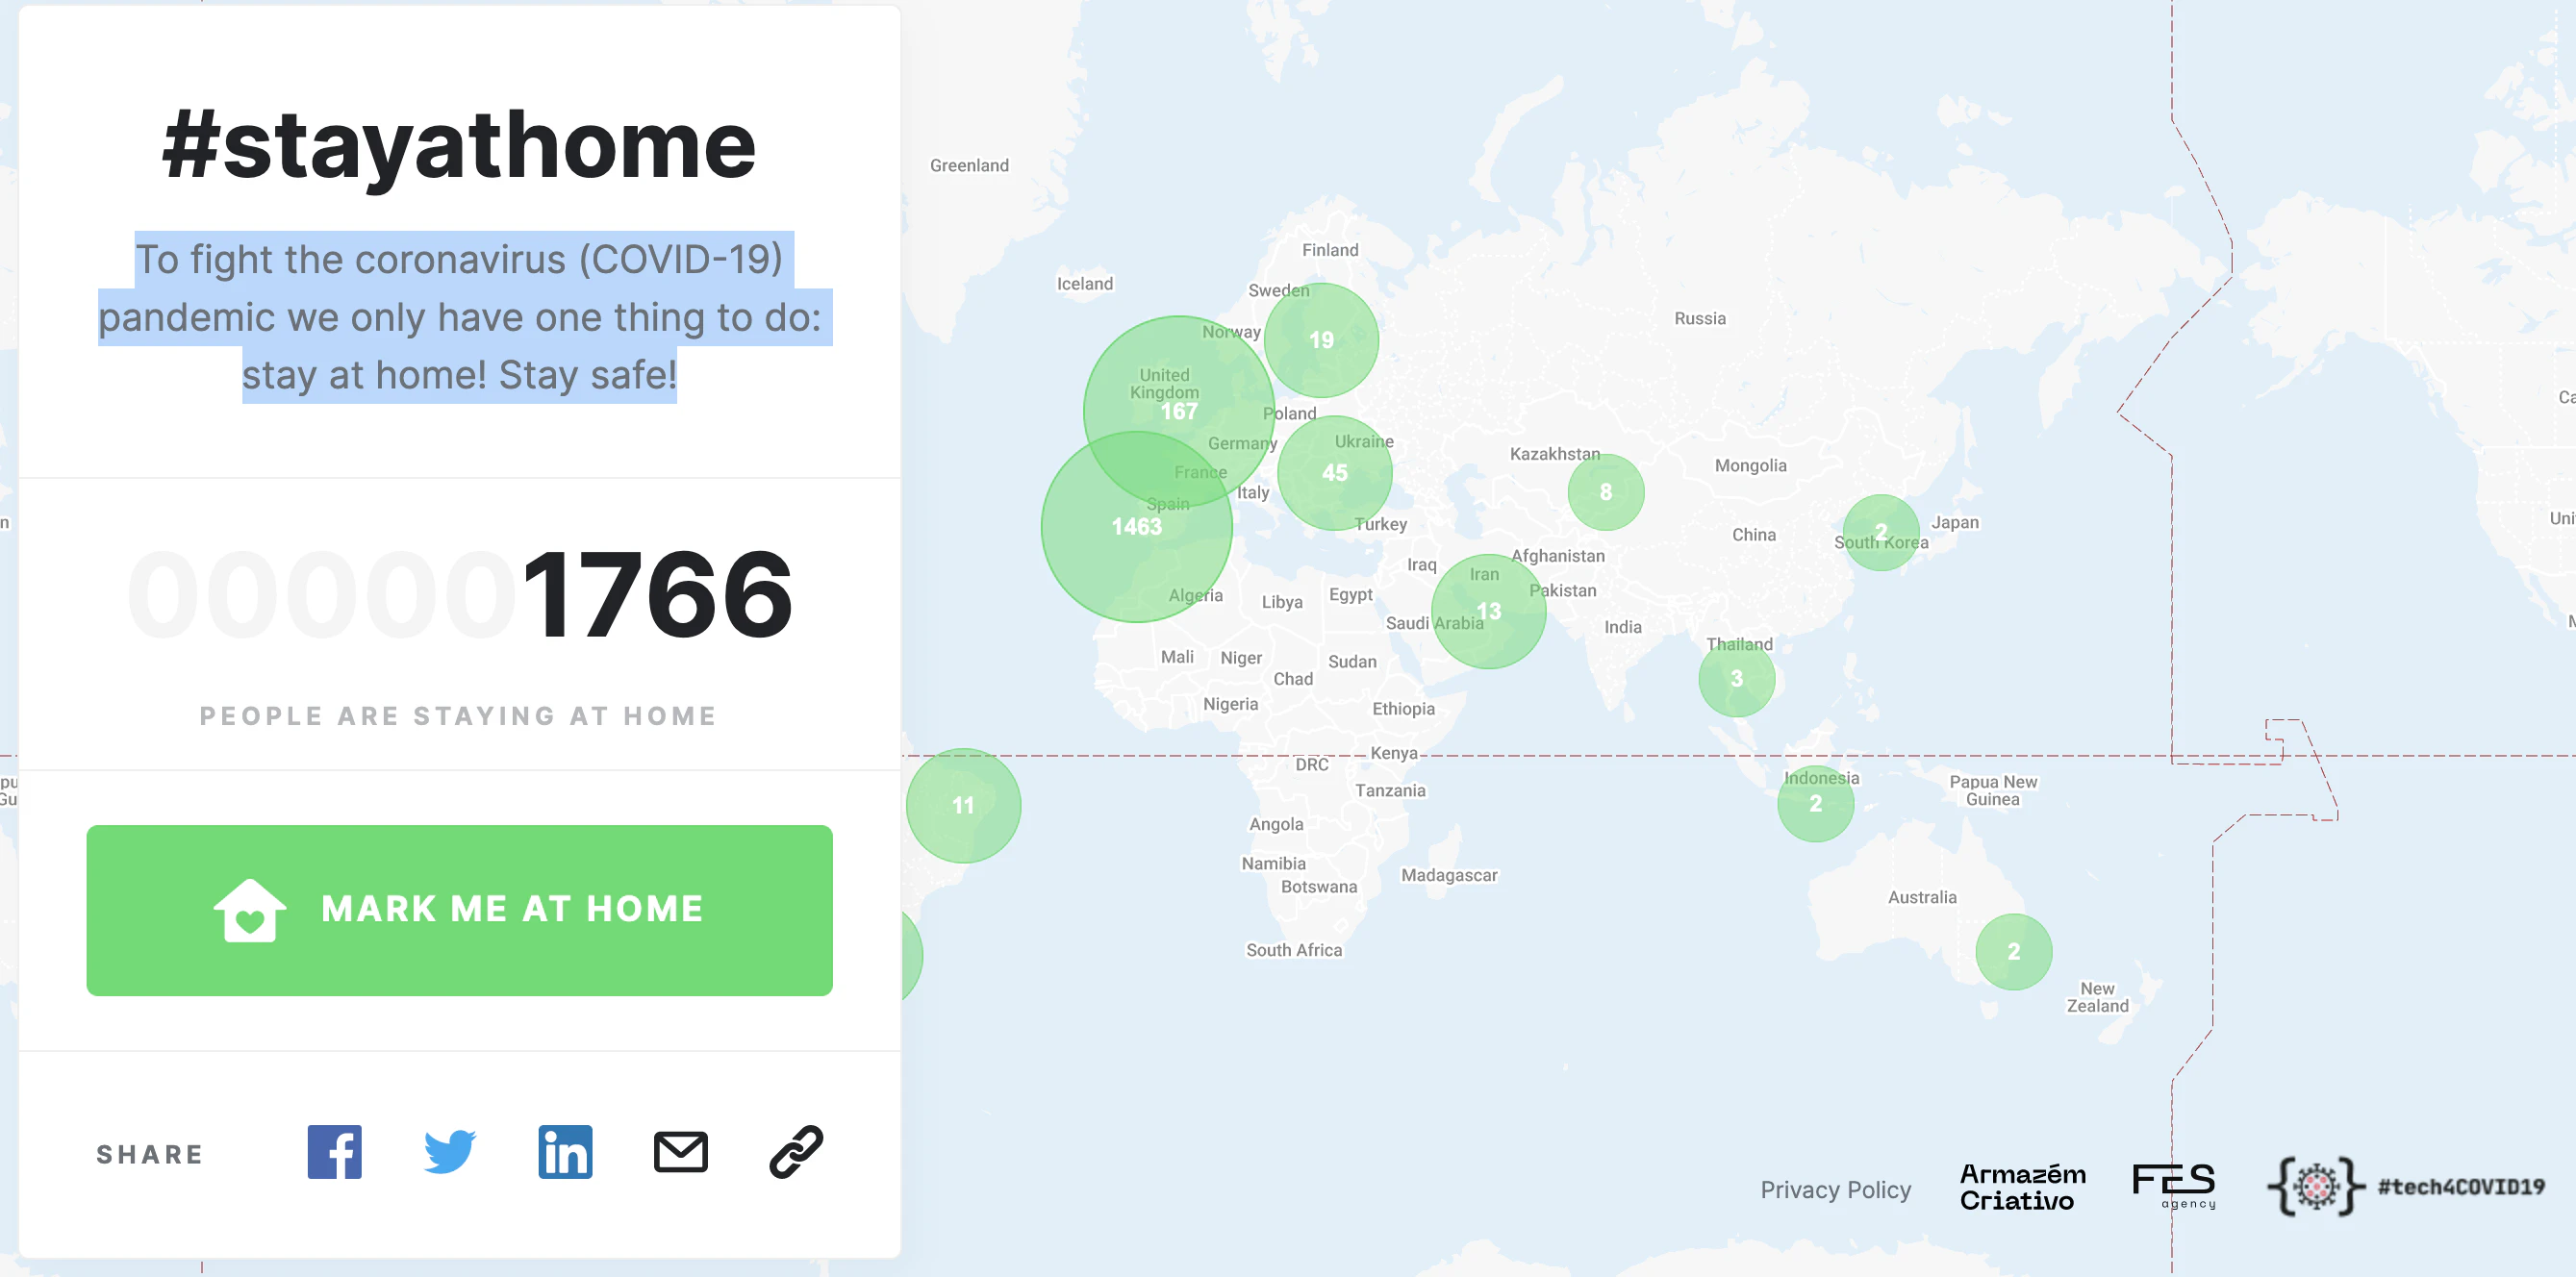Expand the 8 cluster near Kazakhstan

coord(1605,492)
